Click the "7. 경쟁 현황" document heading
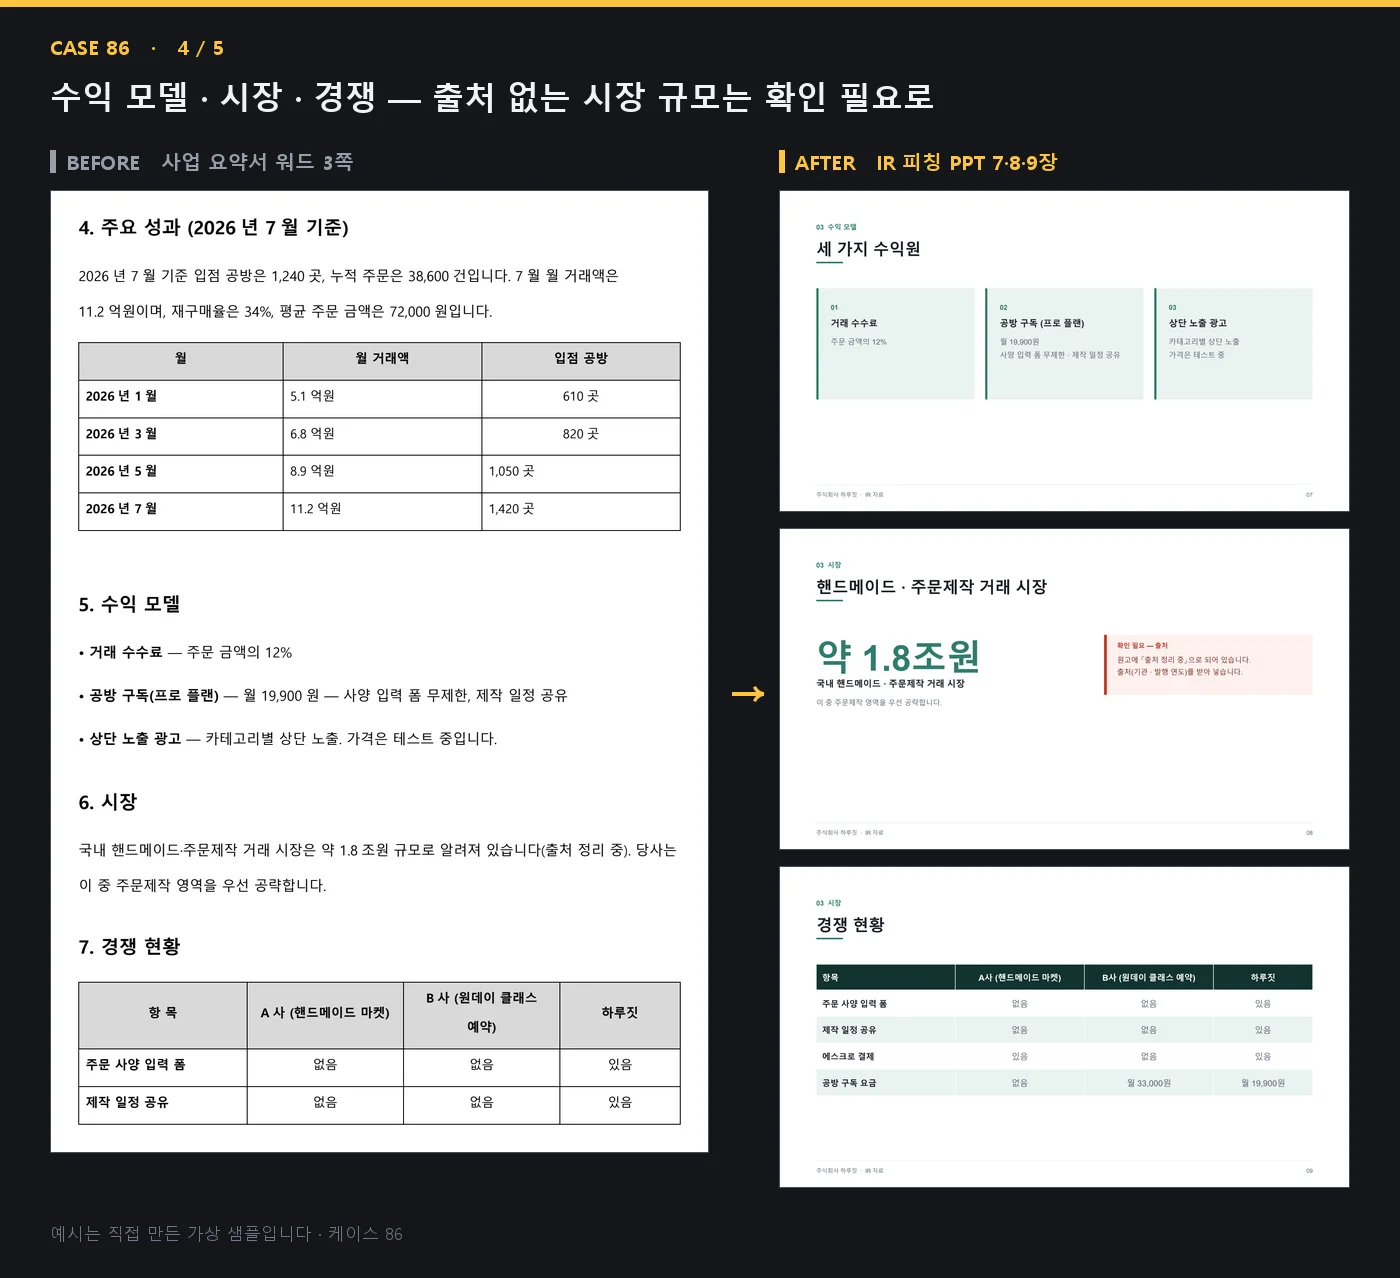This screenshot has height=1278, width=1400. [129, 946]
